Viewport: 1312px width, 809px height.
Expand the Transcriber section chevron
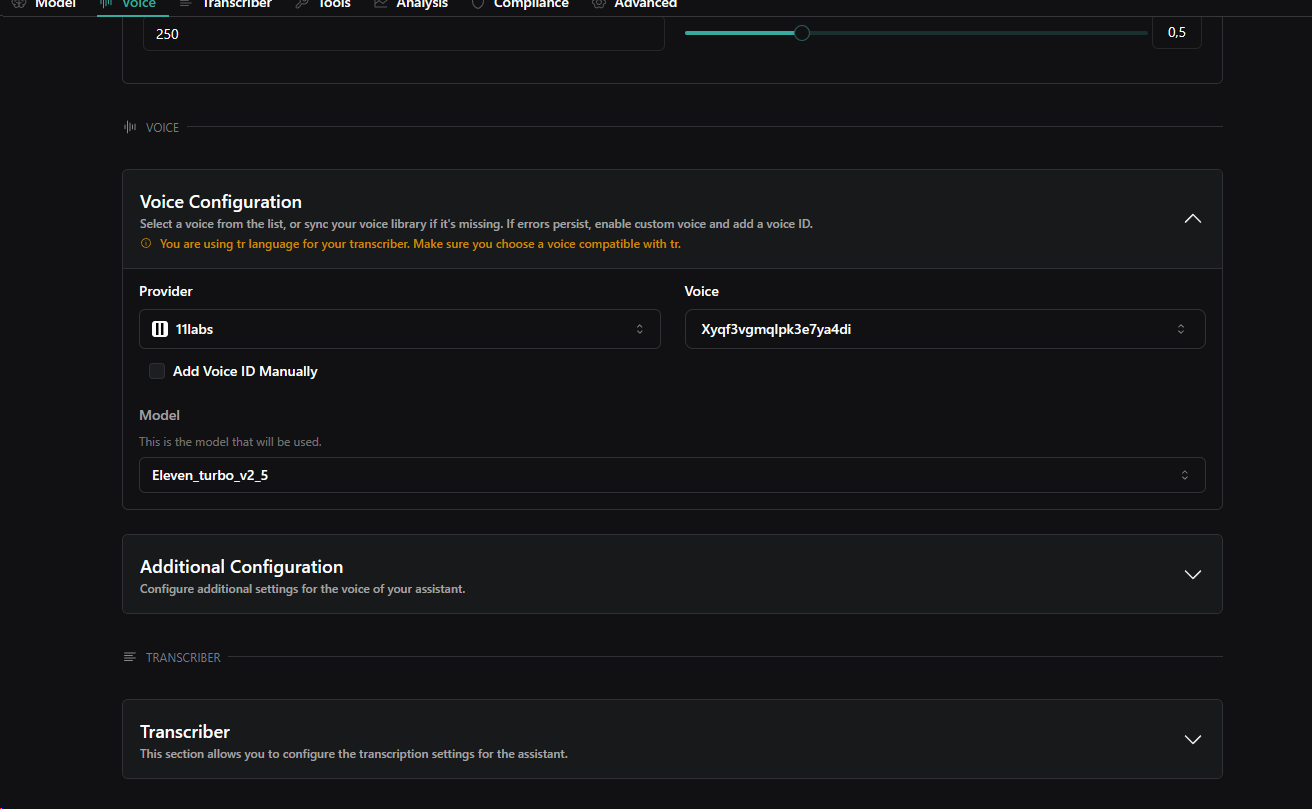click(1192, 739)
